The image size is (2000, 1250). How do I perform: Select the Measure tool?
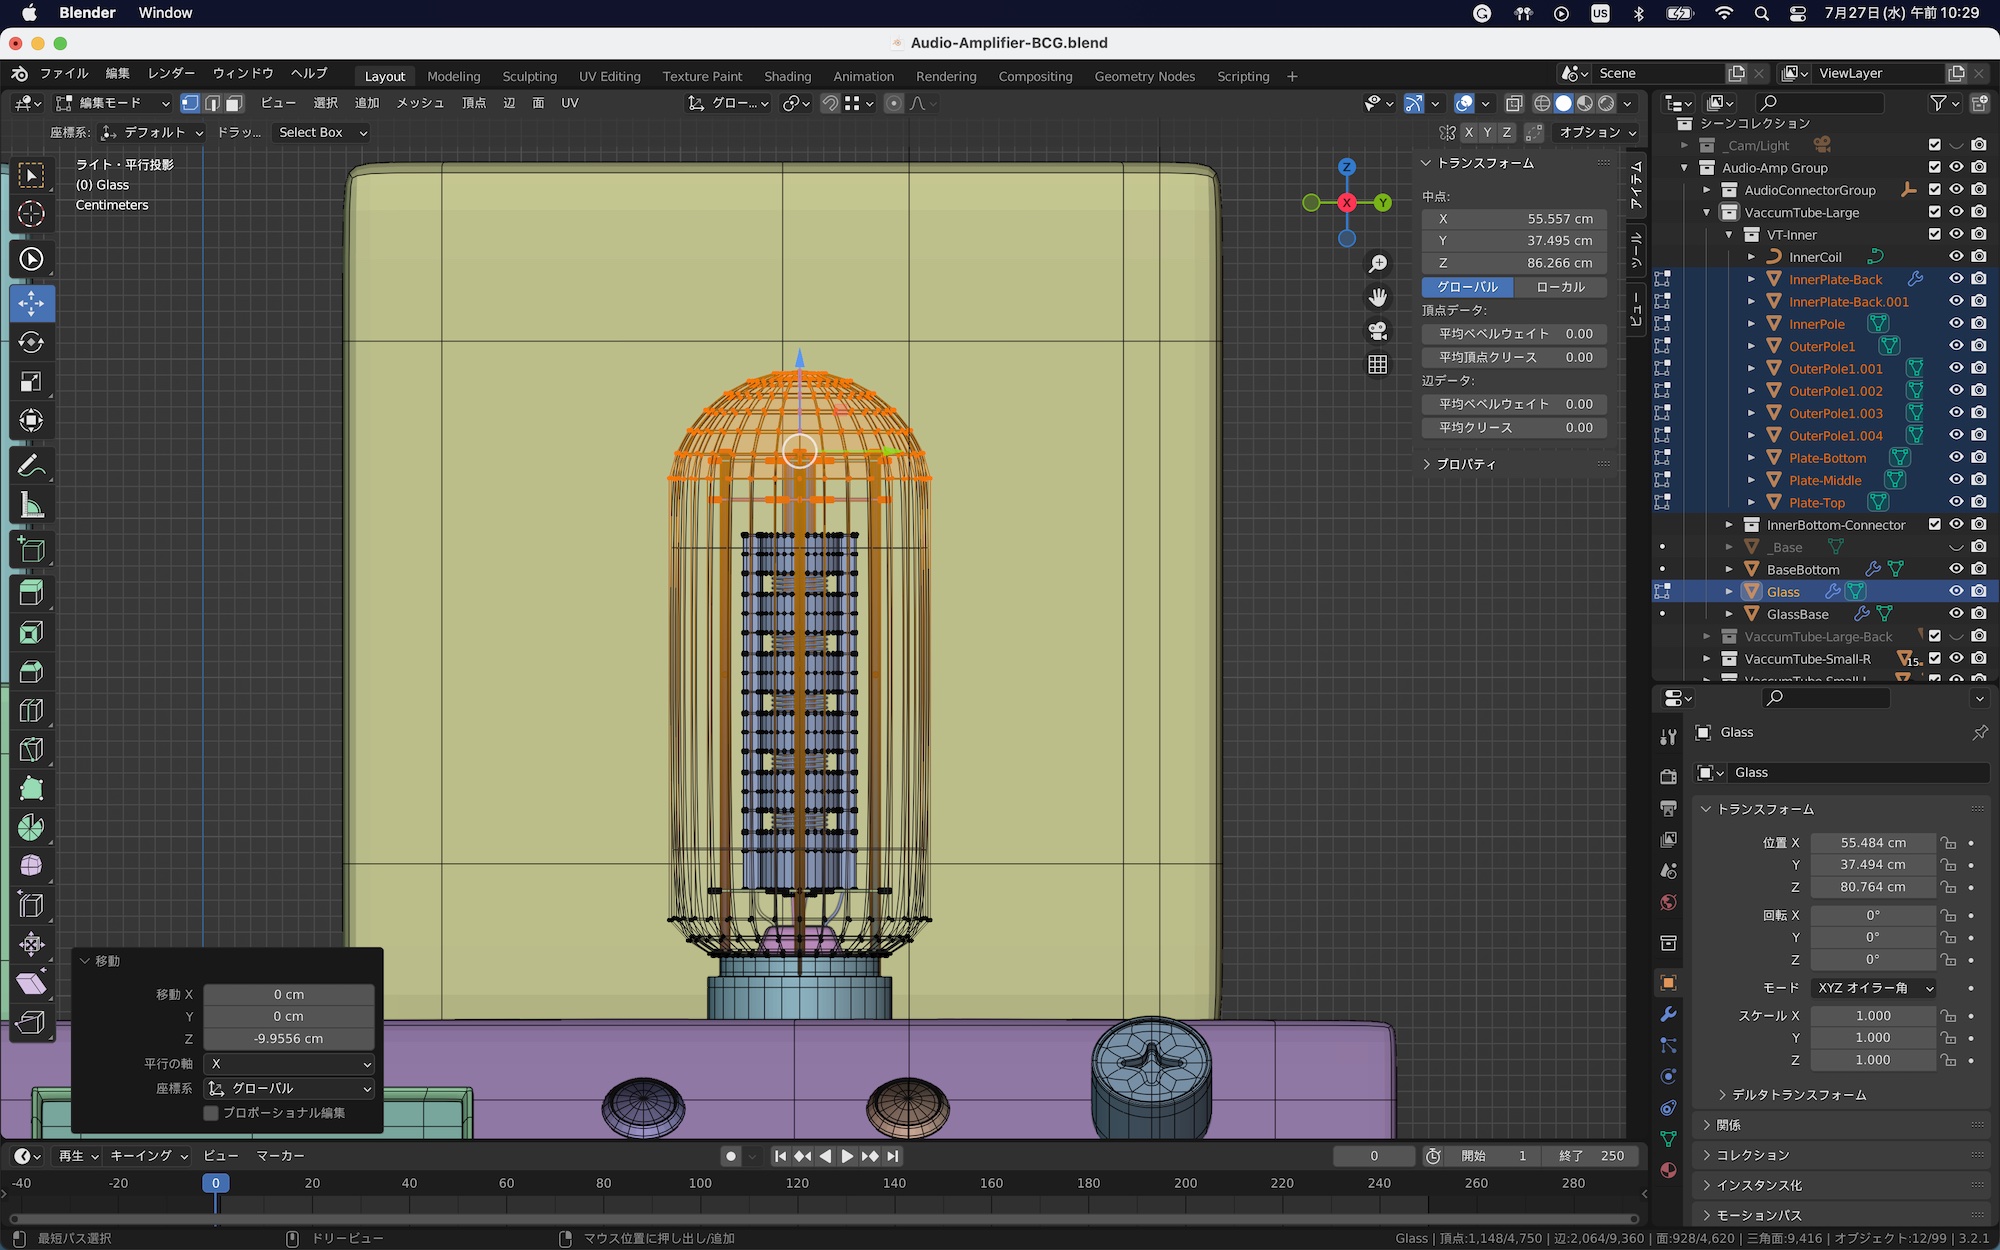coord(31,506)
